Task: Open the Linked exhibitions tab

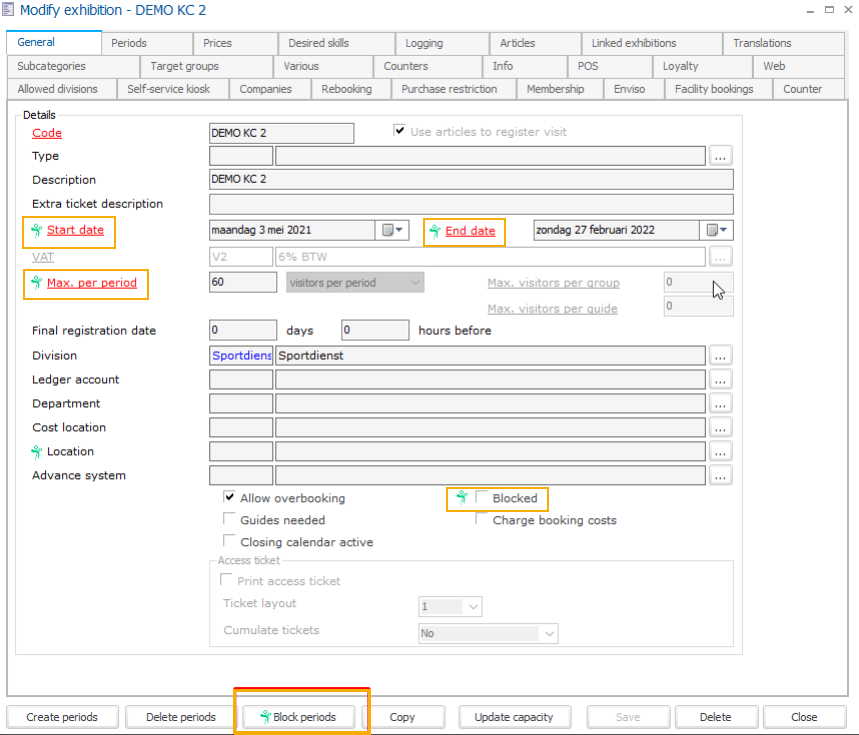Action: (633, 43)
